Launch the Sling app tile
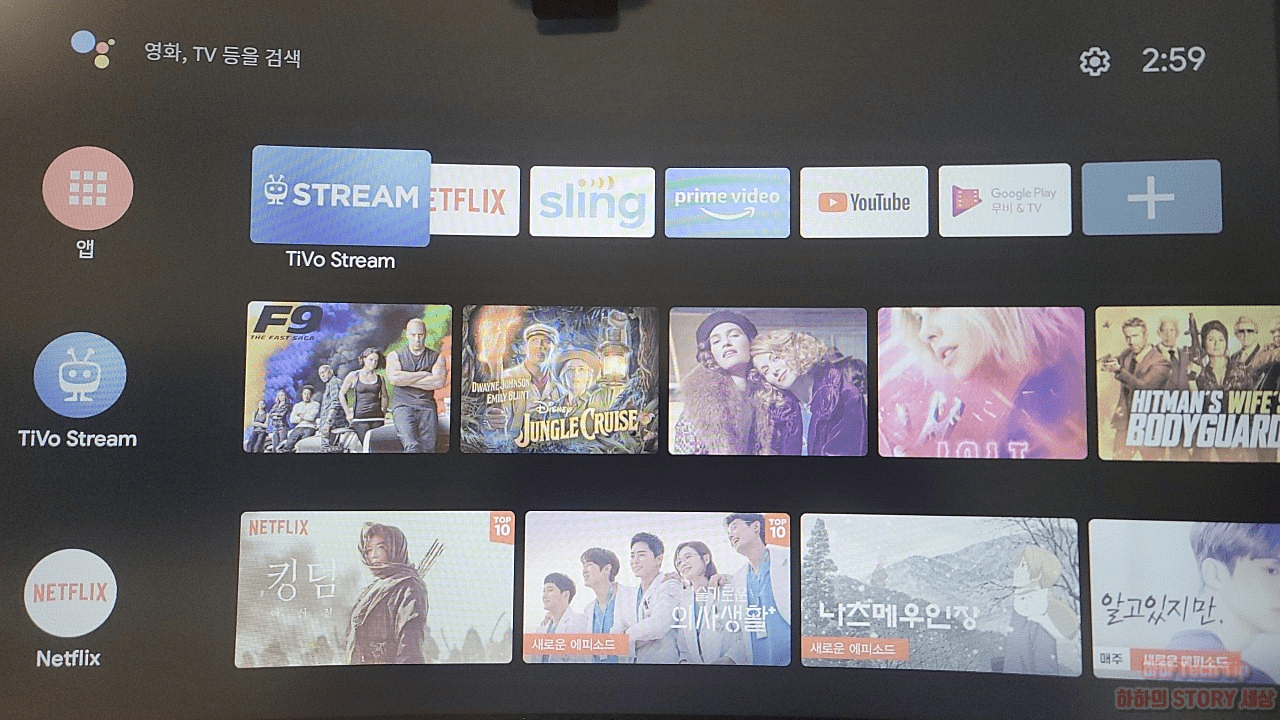Screen dimensions: 1280x720 pyautogui.click(x=592, y=202)
